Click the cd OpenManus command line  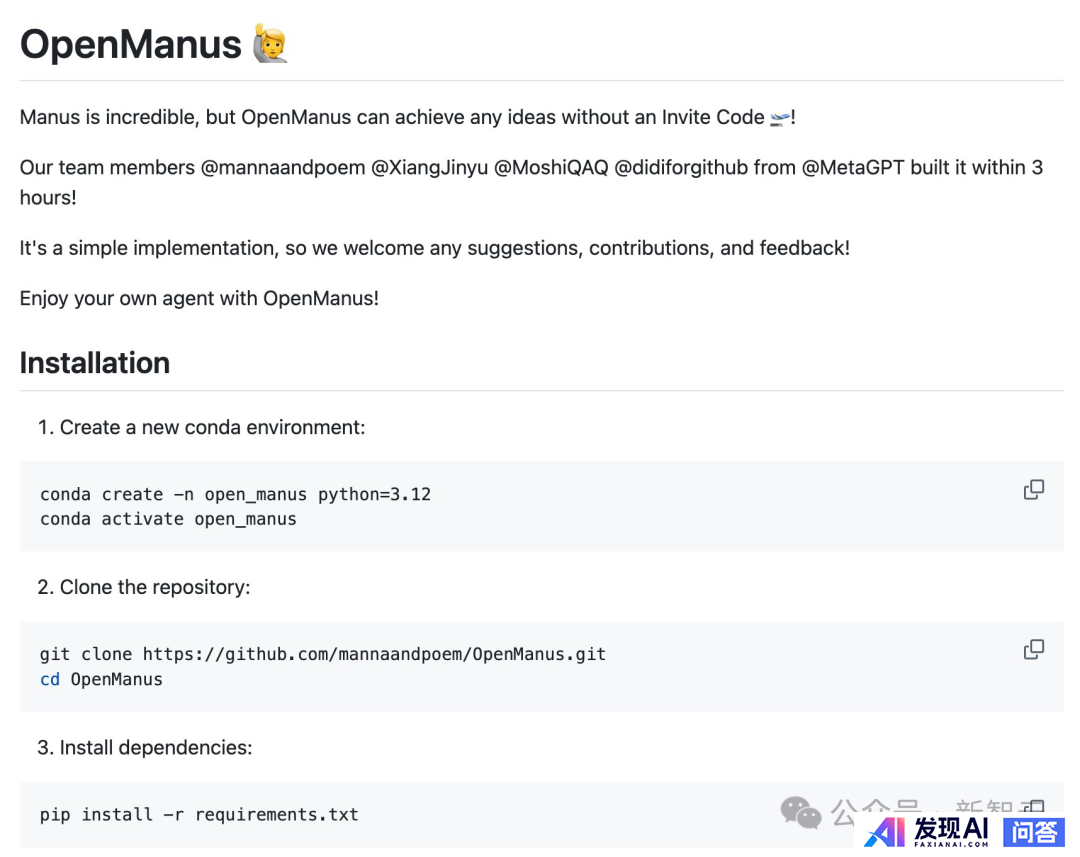coord(101,680)
